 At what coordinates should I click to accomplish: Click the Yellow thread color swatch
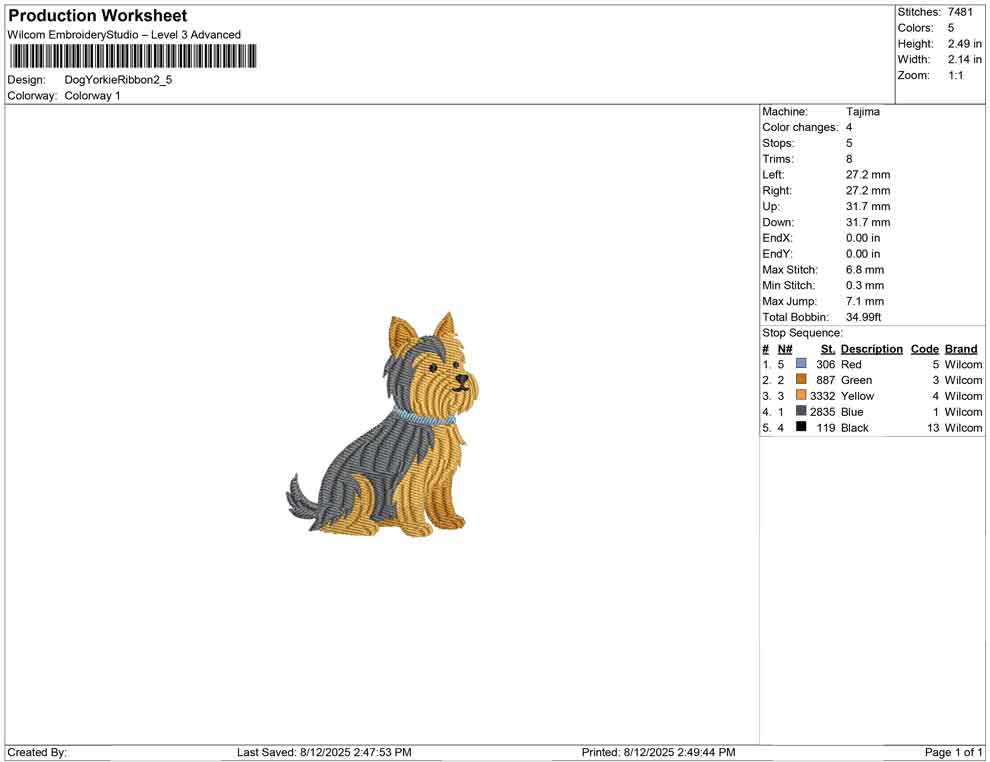click(x=801, y=395)
